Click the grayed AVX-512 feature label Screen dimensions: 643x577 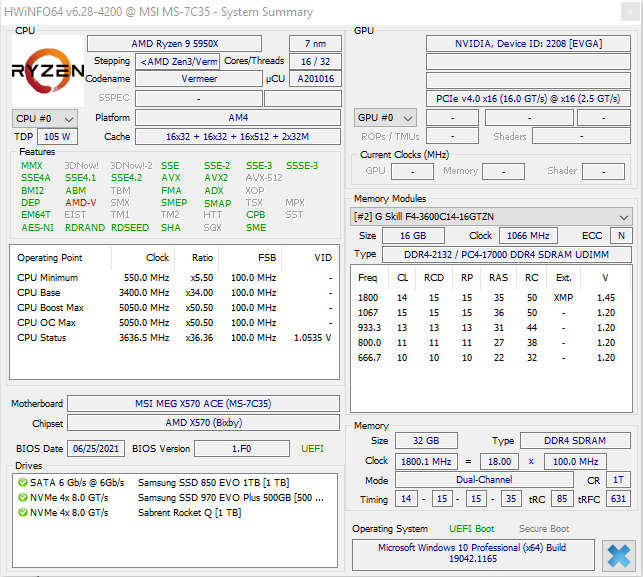(x=264, y=178)
